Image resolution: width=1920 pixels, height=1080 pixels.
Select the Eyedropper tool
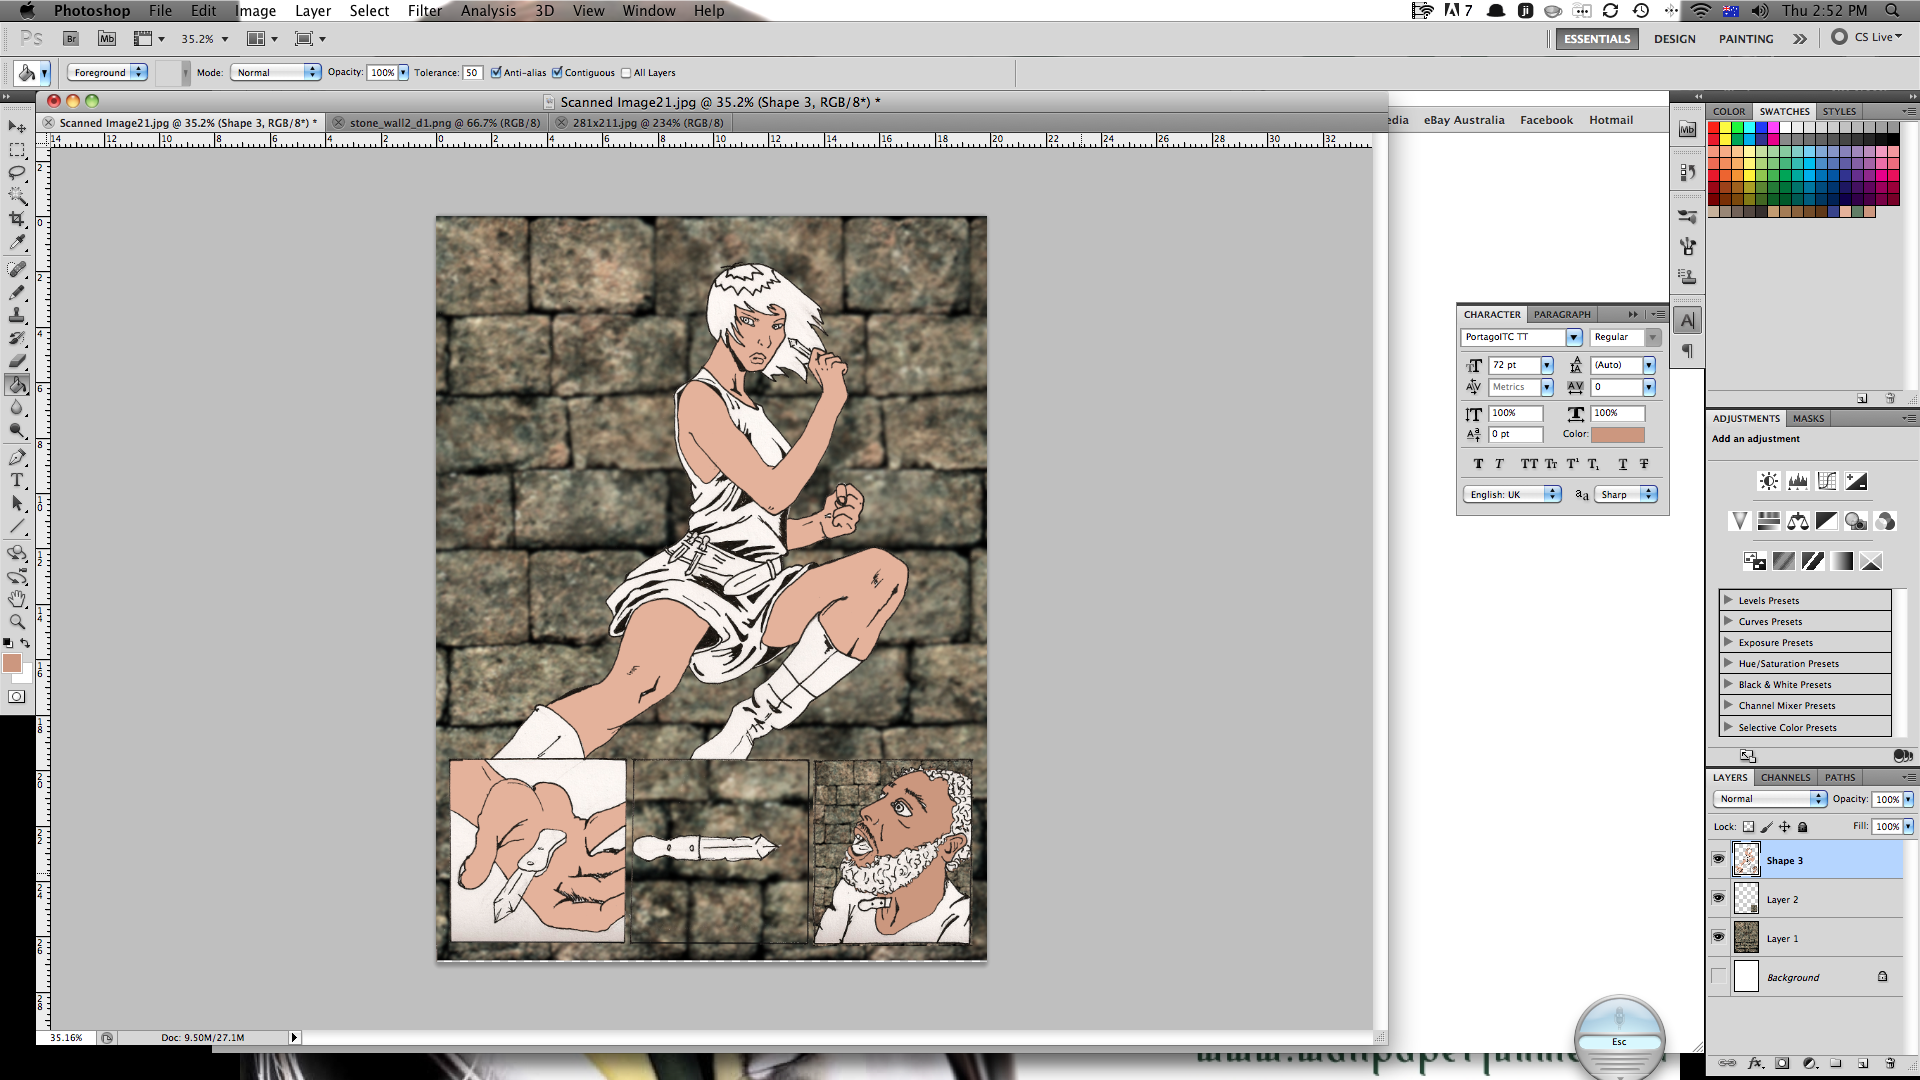point(17,242)
